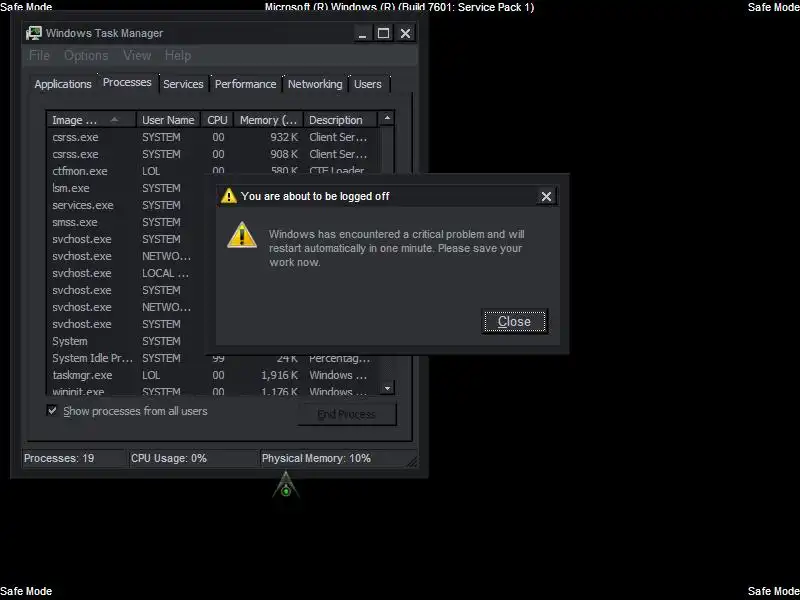Select the services.exe process
Image resolution: width=800 pixels, height=600 pixels.
127,205
